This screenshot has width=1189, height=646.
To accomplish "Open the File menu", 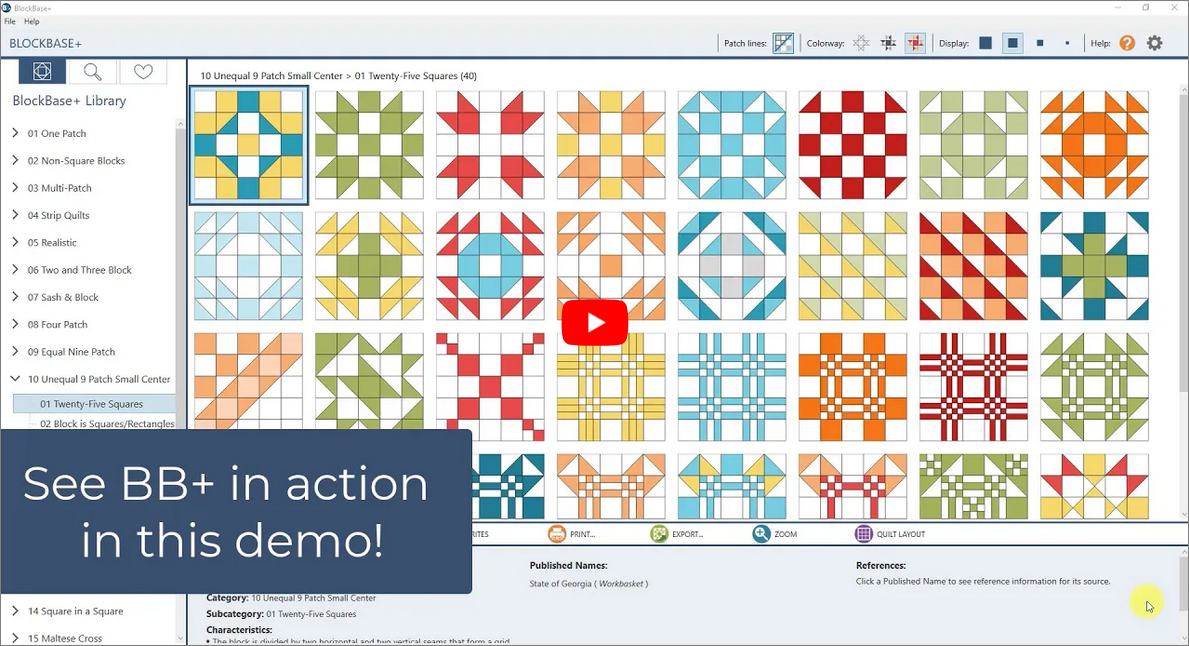I will pos(10,21).
